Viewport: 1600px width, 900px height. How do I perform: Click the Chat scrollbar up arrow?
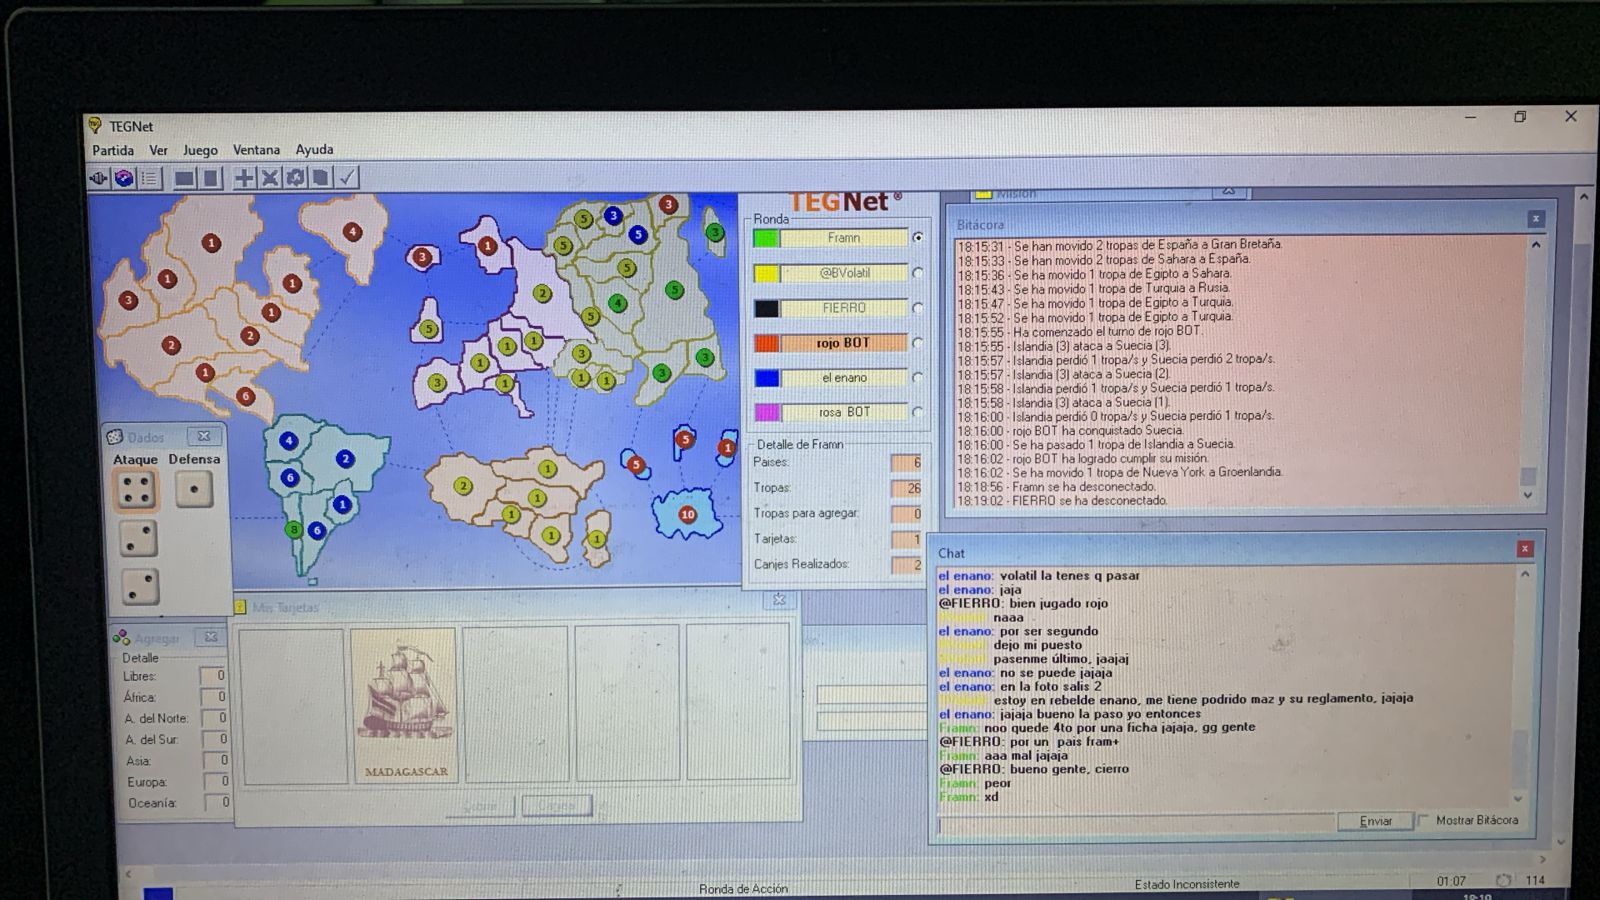point(1525,574)
